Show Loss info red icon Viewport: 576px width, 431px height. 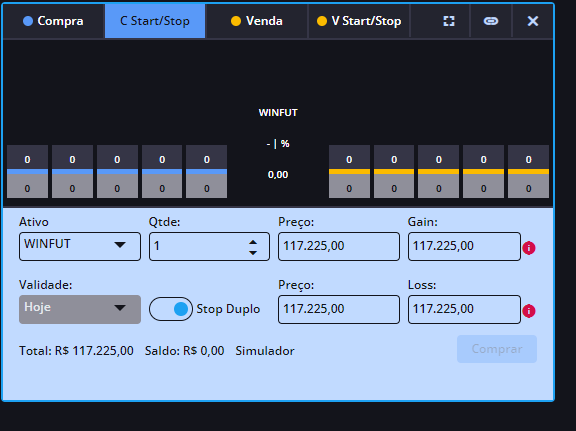[529, 311]
